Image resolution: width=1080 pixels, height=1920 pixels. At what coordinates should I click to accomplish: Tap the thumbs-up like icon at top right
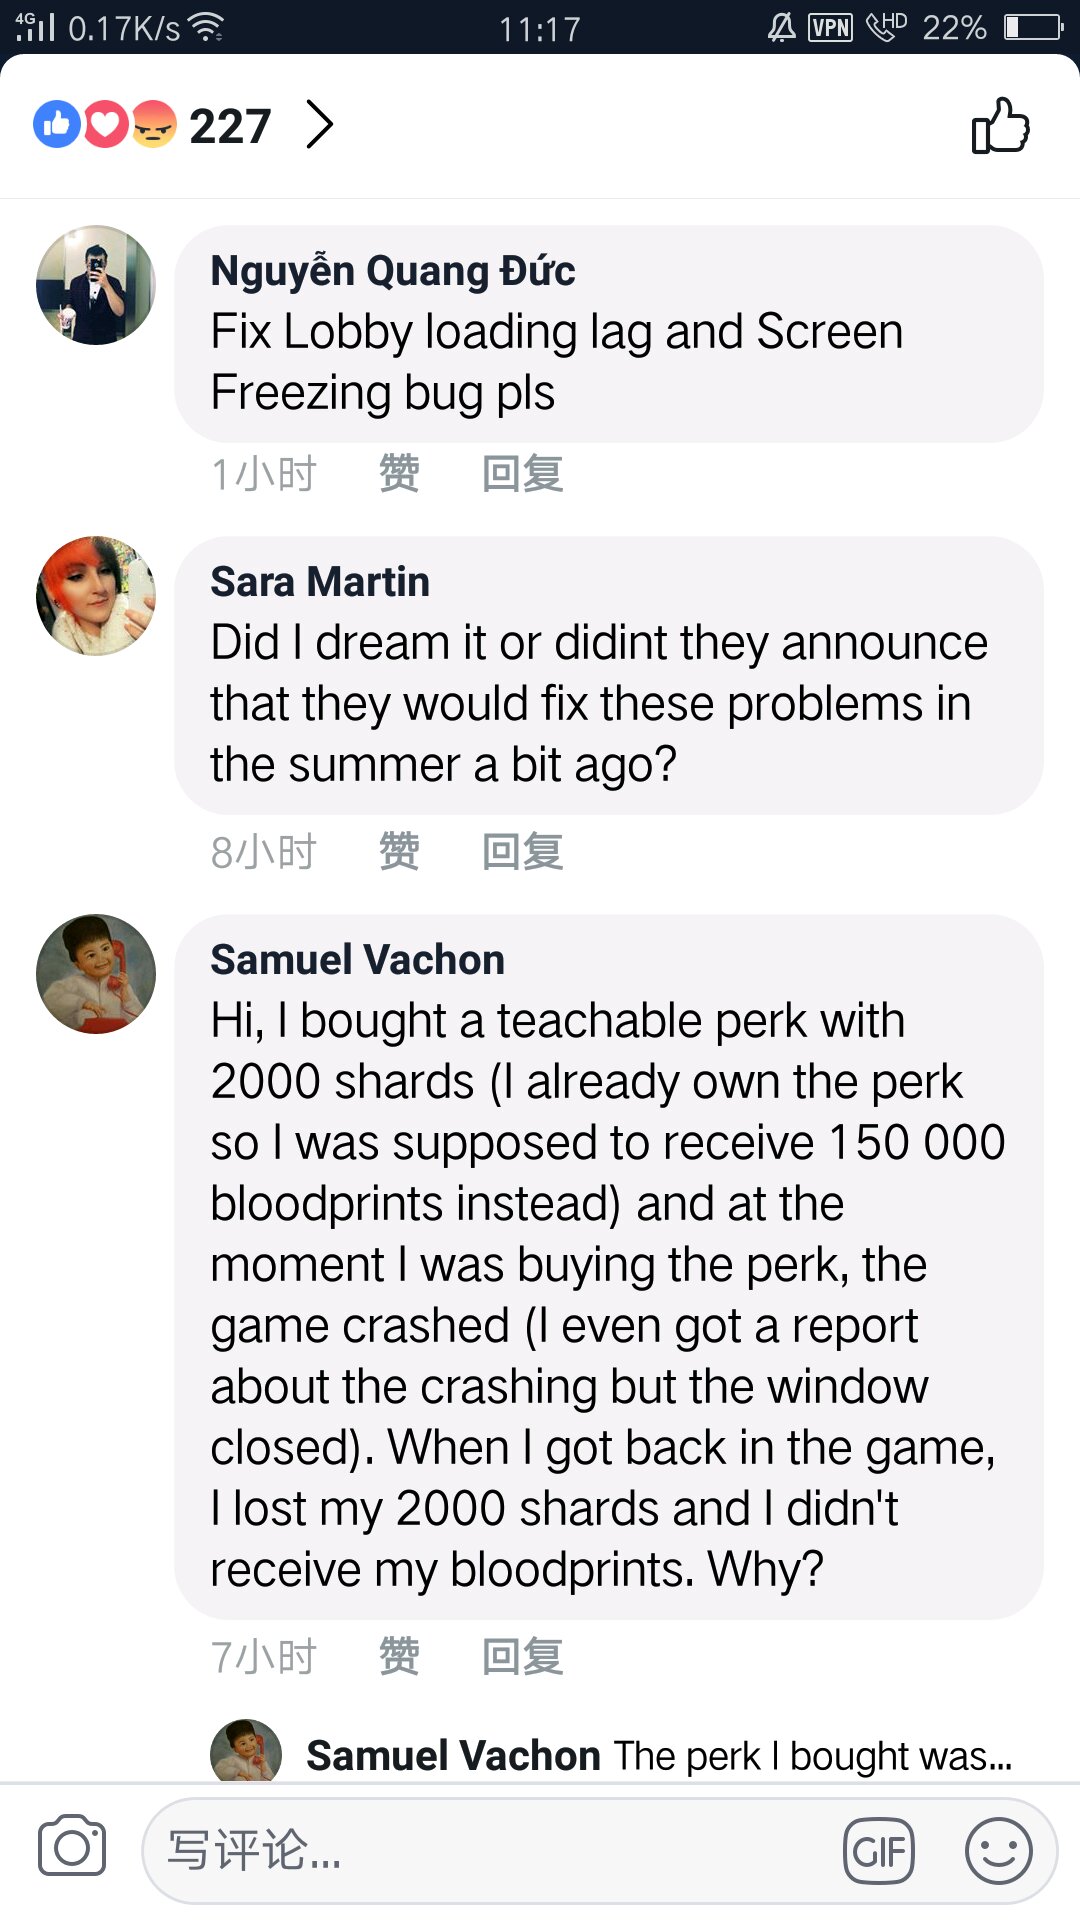click(1000, 126)
